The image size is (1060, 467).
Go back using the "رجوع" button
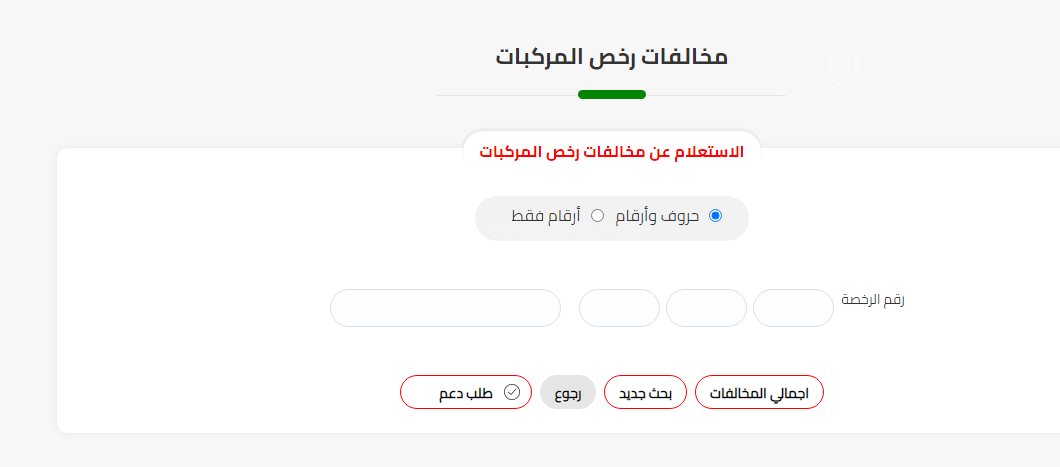pos(568,393)
